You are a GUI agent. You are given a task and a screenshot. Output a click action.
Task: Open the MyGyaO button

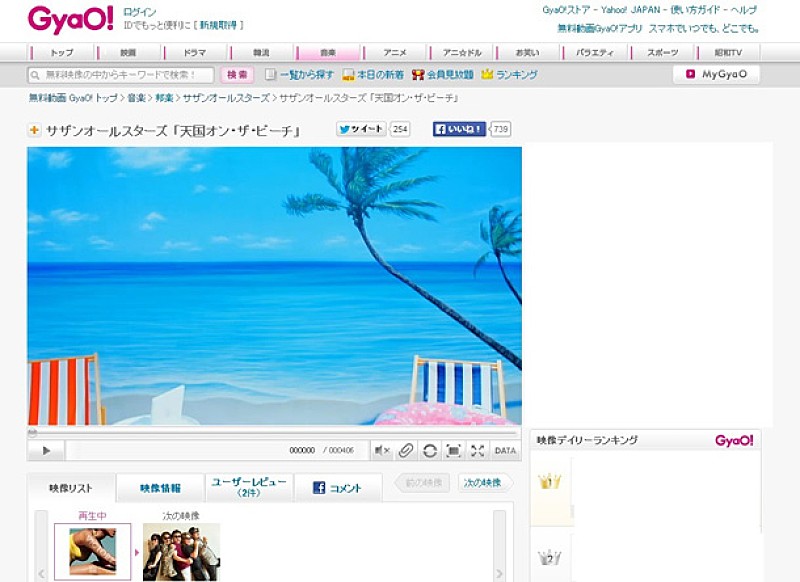[x=715, y=74]
